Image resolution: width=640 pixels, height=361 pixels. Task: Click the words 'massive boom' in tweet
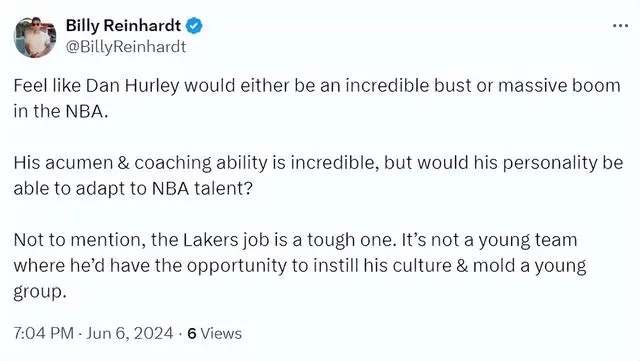click(559, 86)
